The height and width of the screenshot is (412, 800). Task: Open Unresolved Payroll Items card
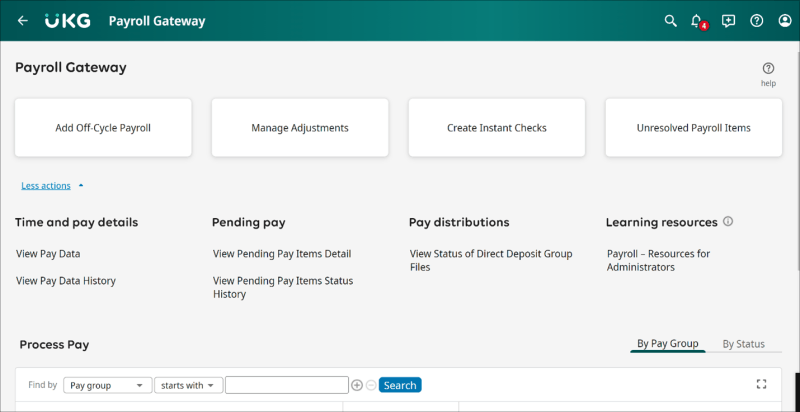(693, 127)
